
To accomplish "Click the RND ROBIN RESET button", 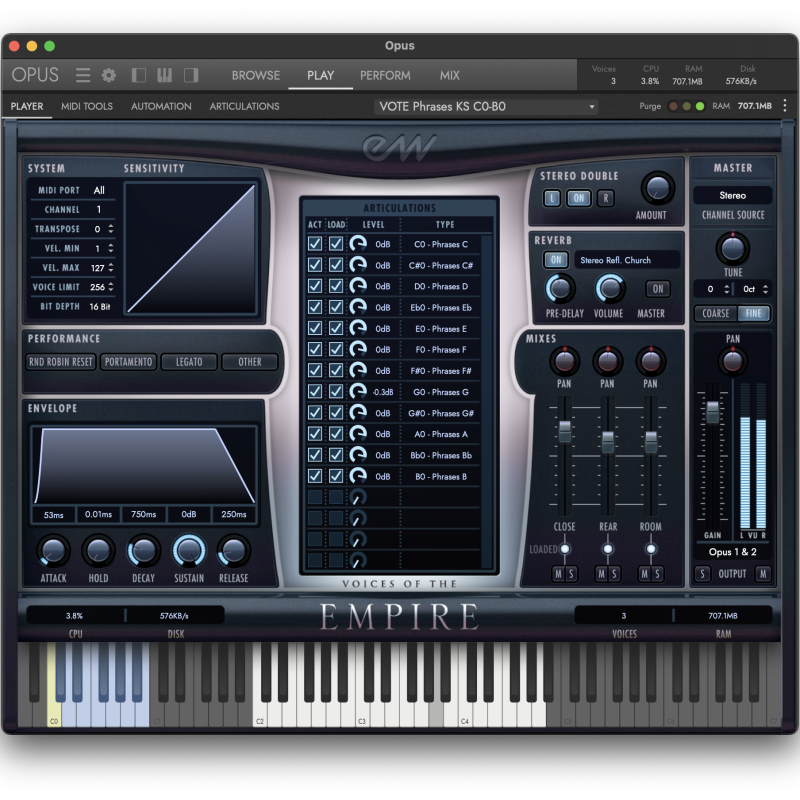I will 61,362.
